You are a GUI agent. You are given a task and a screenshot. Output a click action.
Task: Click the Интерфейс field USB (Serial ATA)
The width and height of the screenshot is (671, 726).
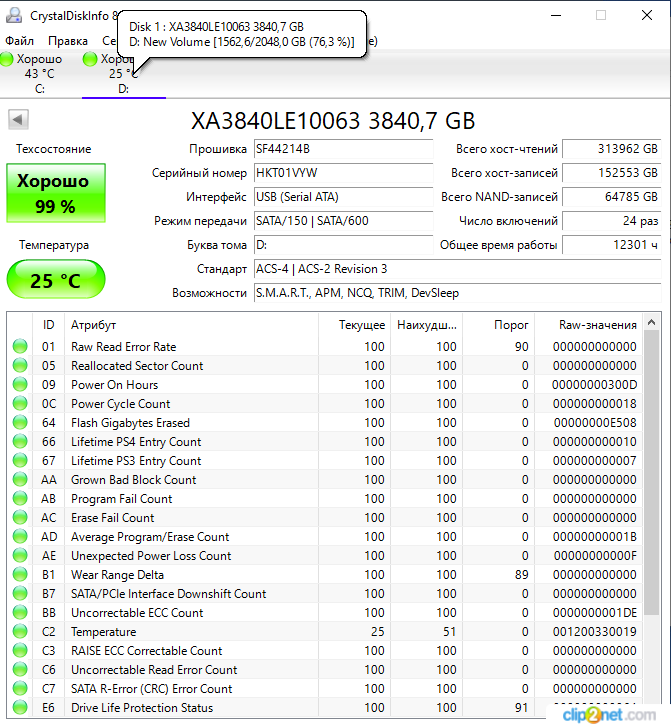[343, 197]
